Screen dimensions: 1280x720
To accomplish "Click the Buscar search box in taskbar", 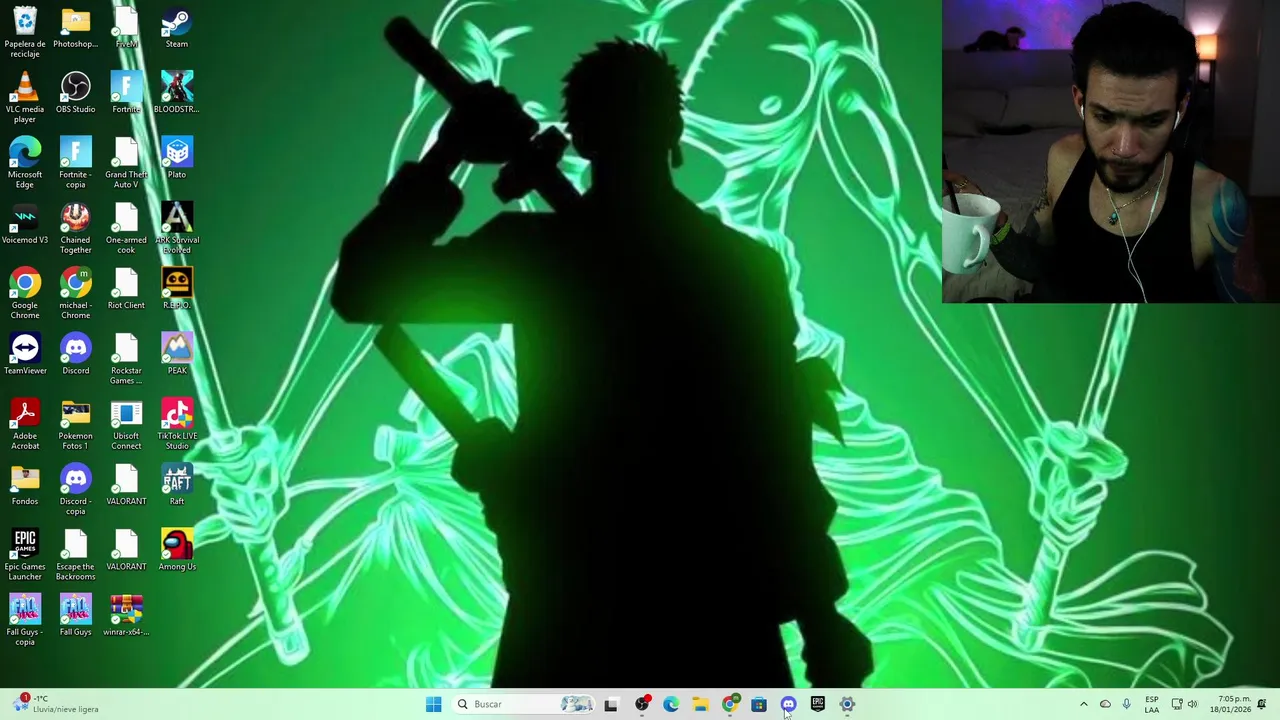I will (525, 704).
